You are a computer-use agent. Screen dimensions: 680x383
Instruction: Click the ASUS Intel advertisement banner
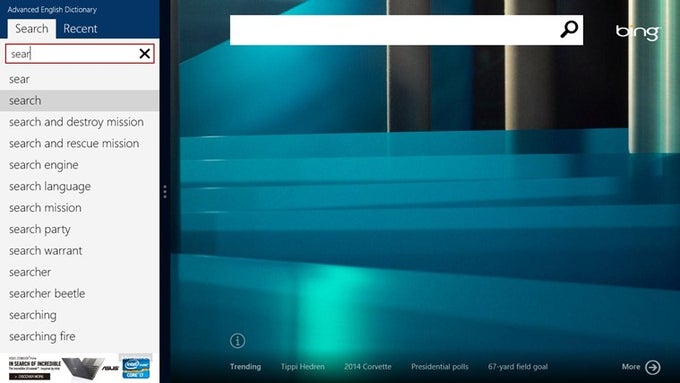[80, 368]
